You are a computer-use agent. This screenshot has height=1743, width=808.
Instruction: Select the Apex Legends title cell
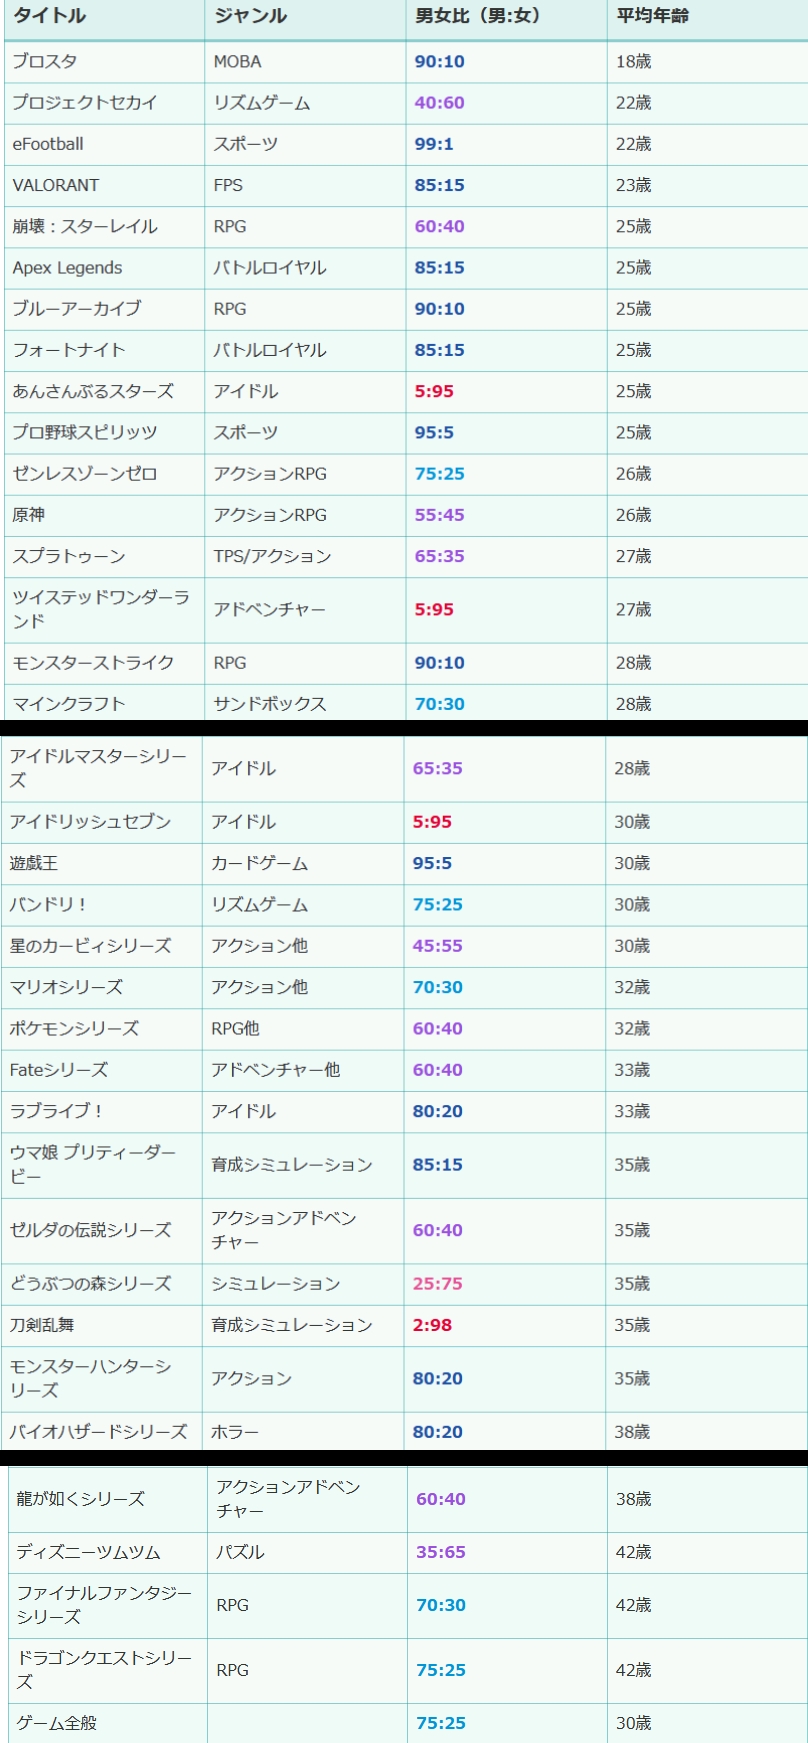[x=67, y=268]
